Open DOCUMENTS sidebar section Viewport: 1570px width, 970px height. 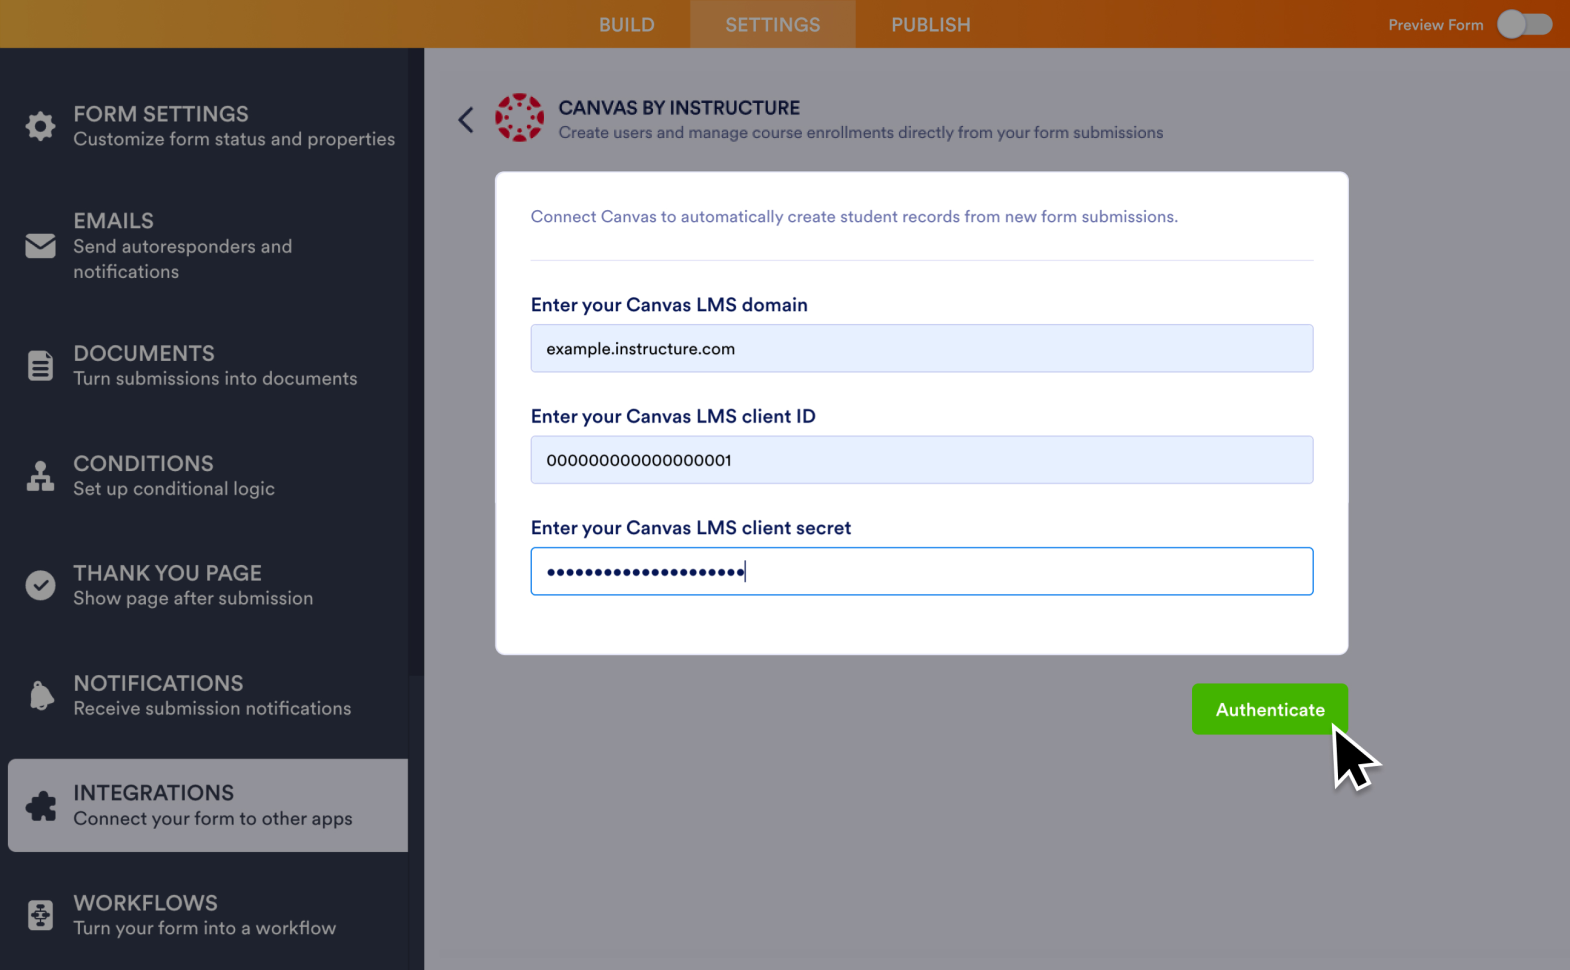point(208,366)
